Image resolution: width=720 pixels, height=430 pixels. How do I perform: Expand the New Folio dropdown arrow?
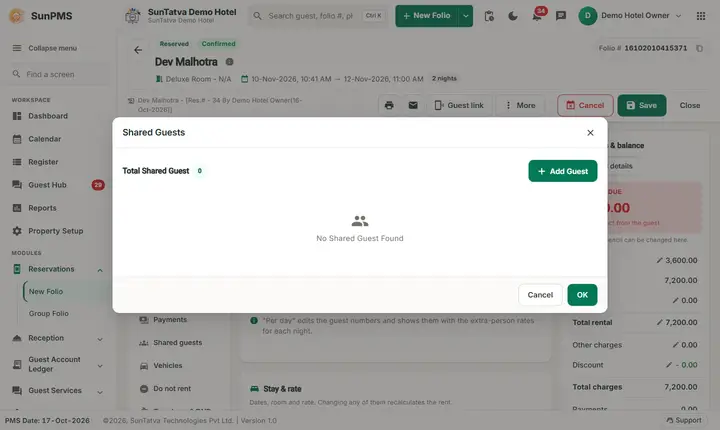(x=466, y=16)
